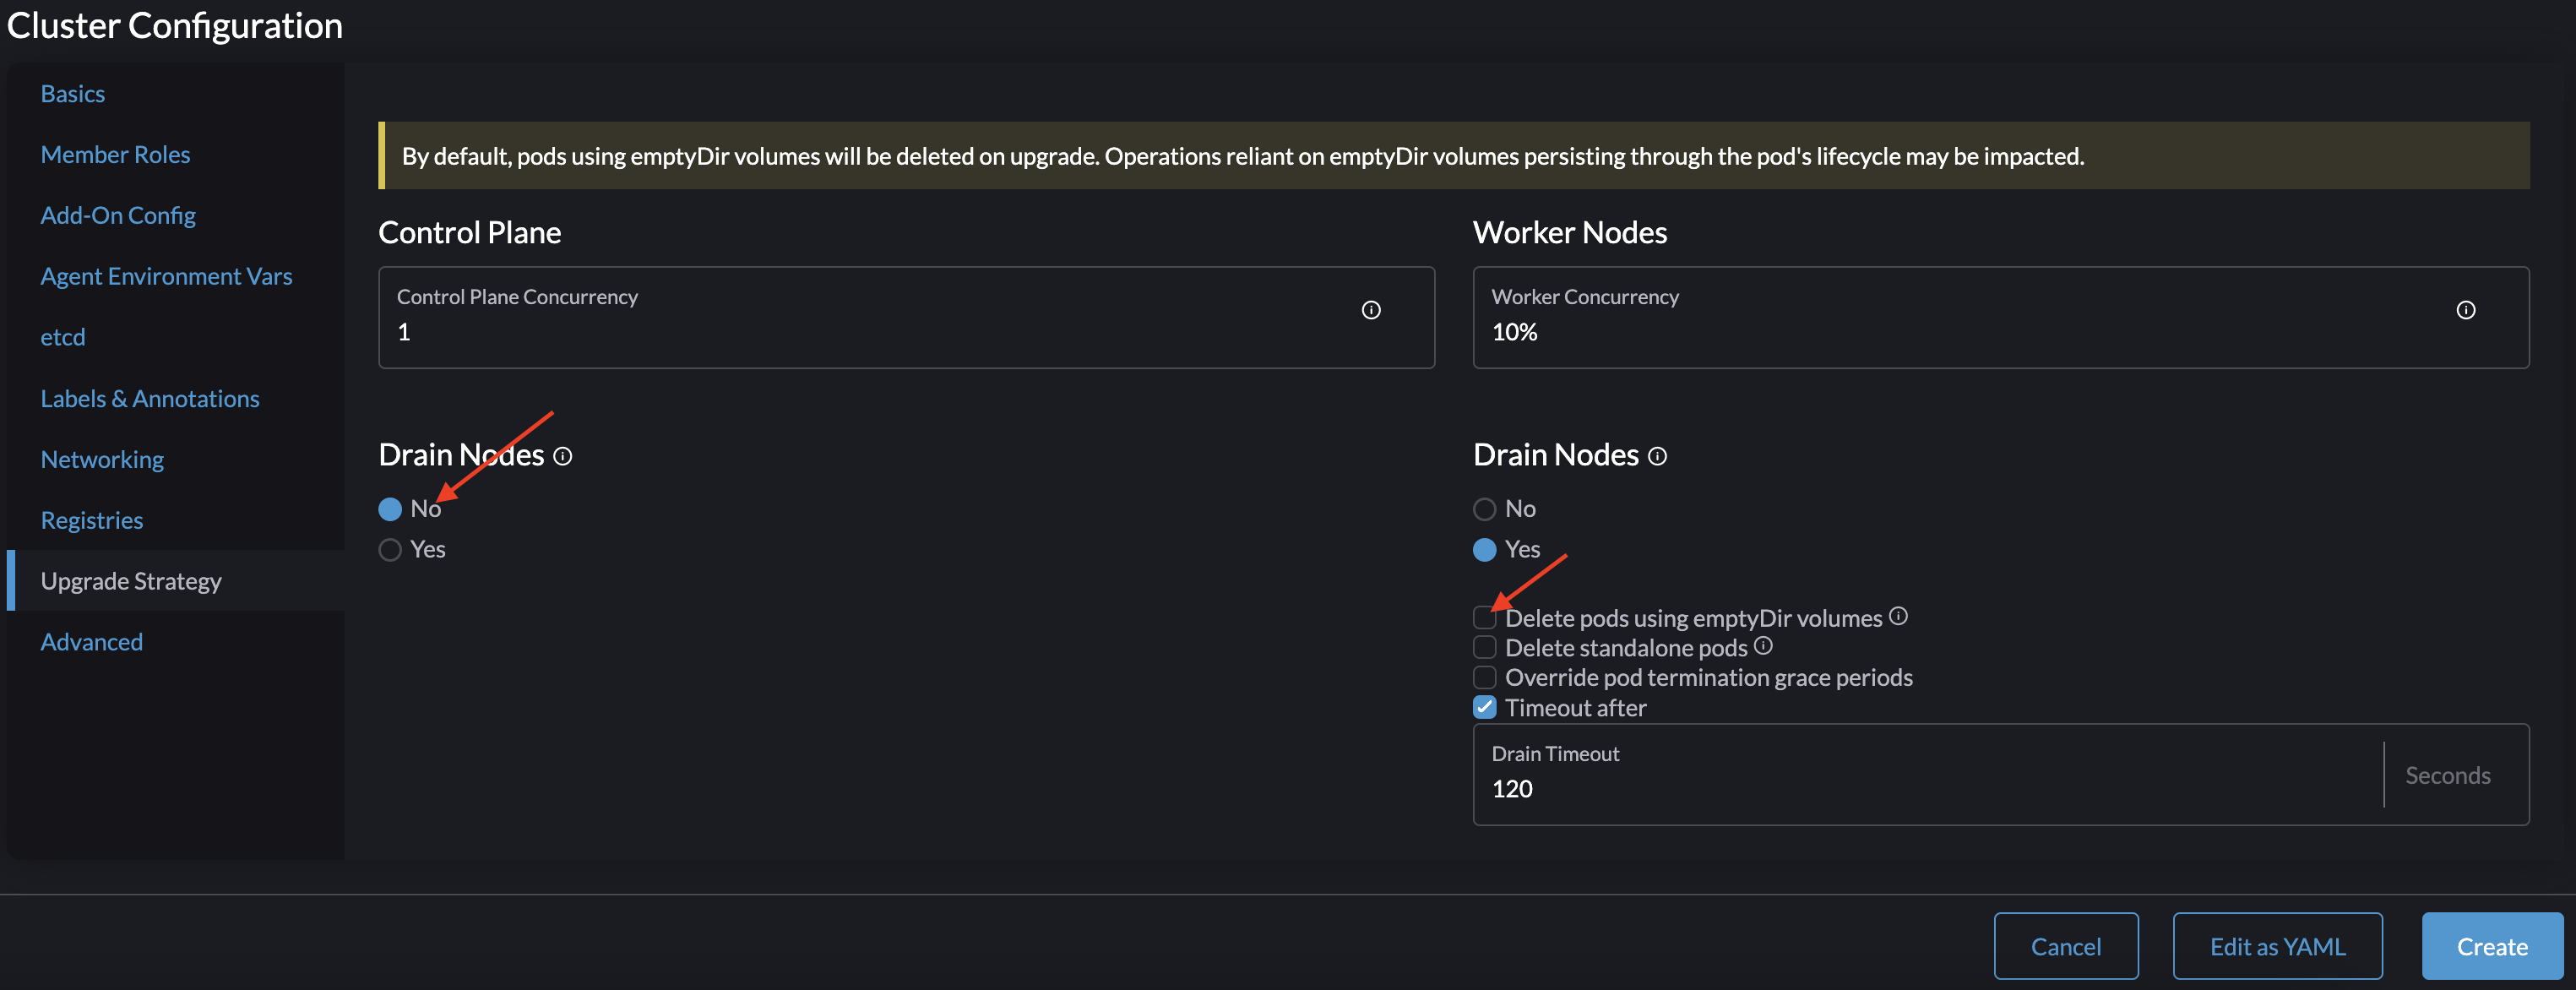The height and width of the screenshot is (990, 2576).
Task: Enable Delete pods using emptyDir volumes
Action: 1484,617
